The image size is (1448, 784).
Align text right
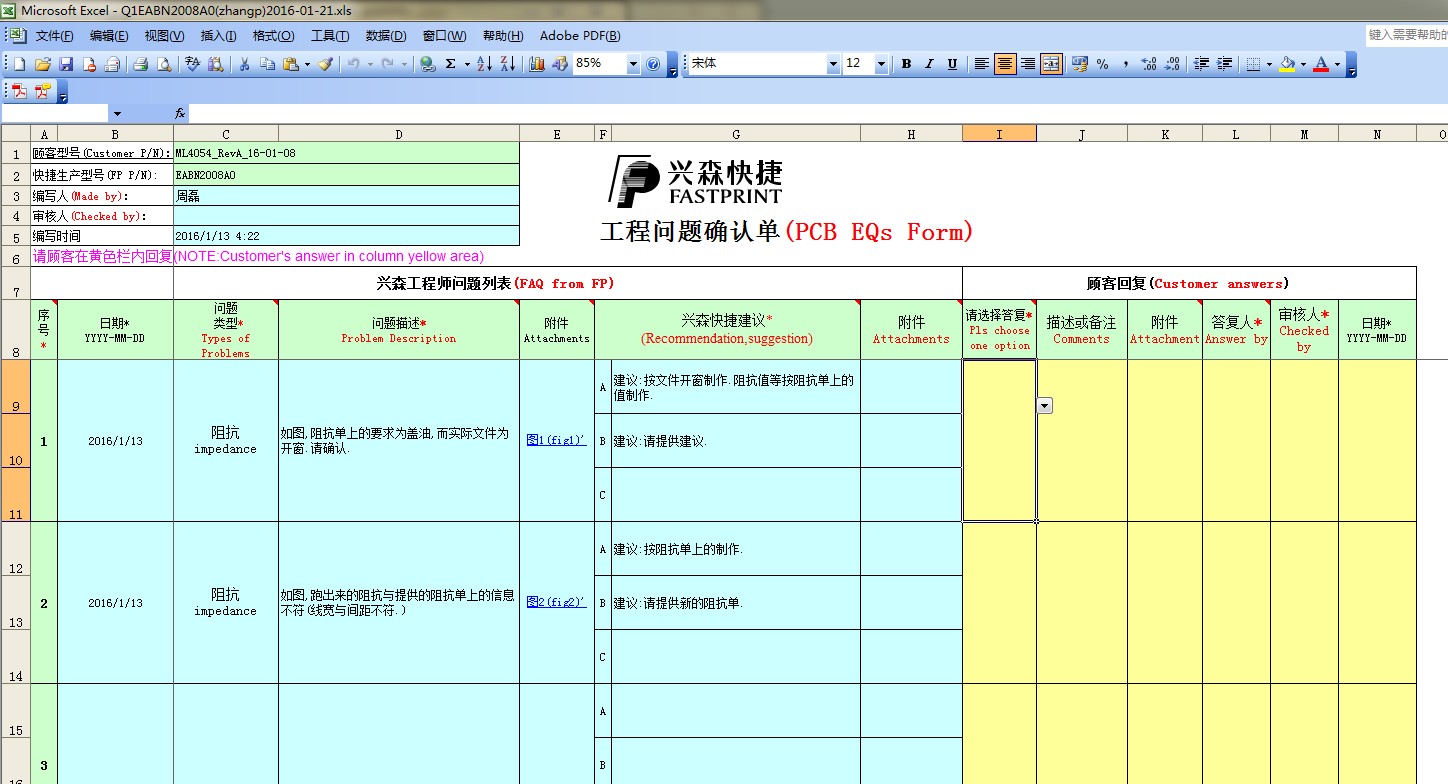pyautogui.click(x=1028, y=64)
